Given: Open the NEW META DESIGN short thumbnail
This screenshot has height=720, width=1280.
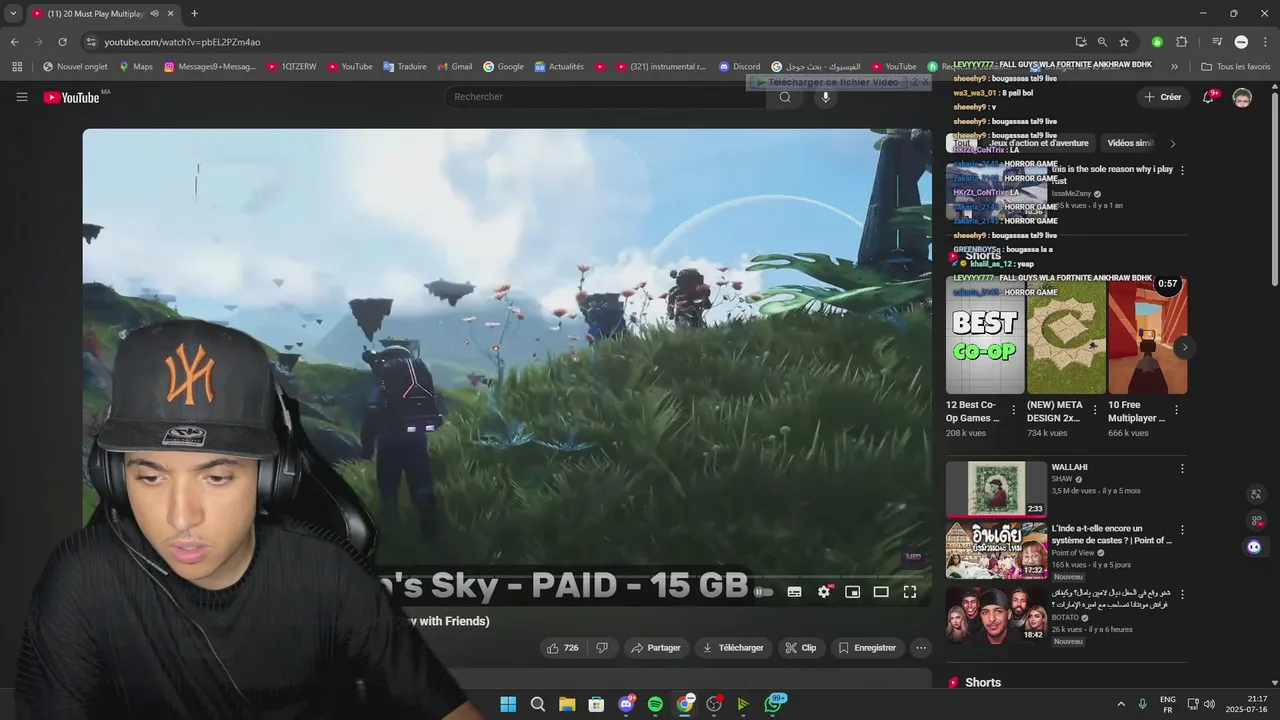Looking at the screenshot, I should 1066,336.
